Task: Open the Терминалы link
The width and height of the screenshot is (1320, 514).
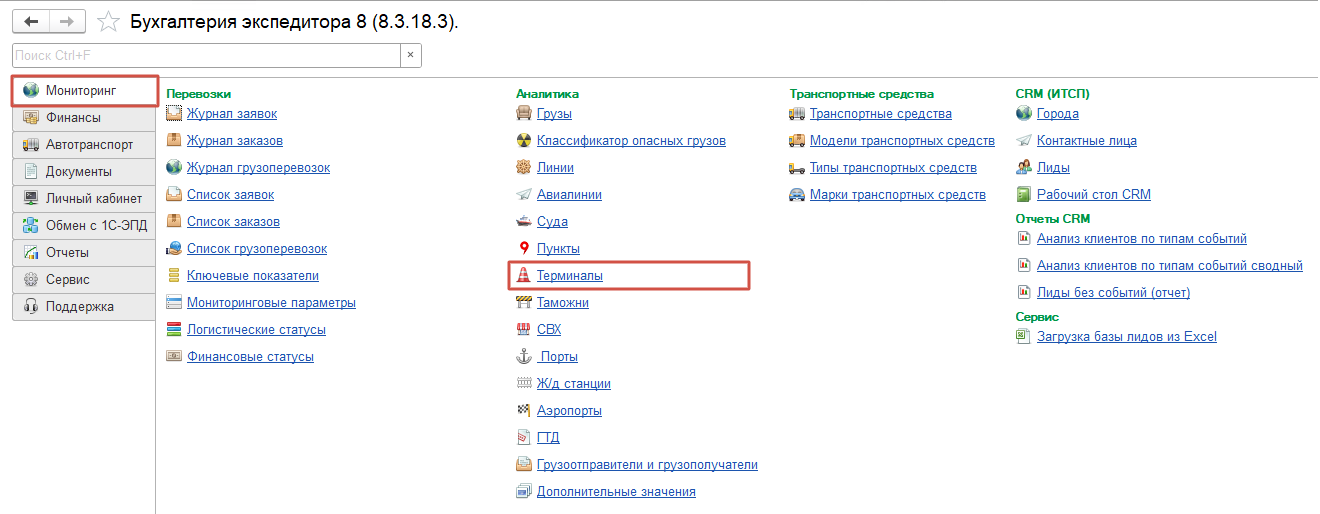Action: tap(570, 275)
